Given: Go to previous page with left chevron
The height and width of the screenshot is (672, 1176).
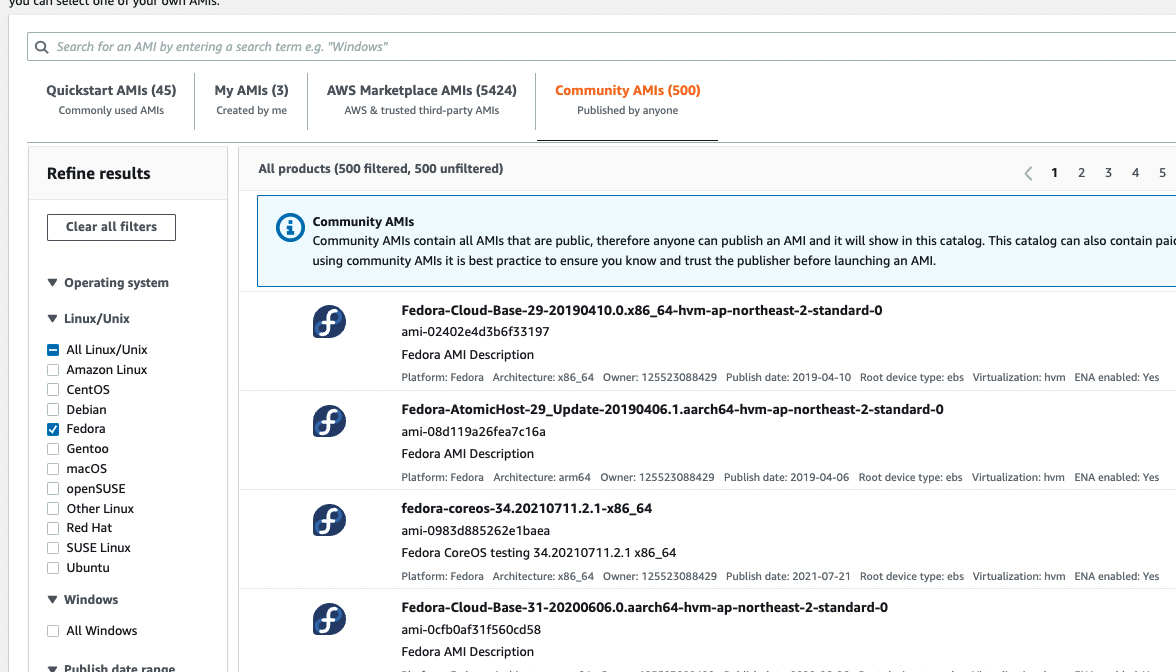Looking at the screenshot, I should pos(1028,173).
